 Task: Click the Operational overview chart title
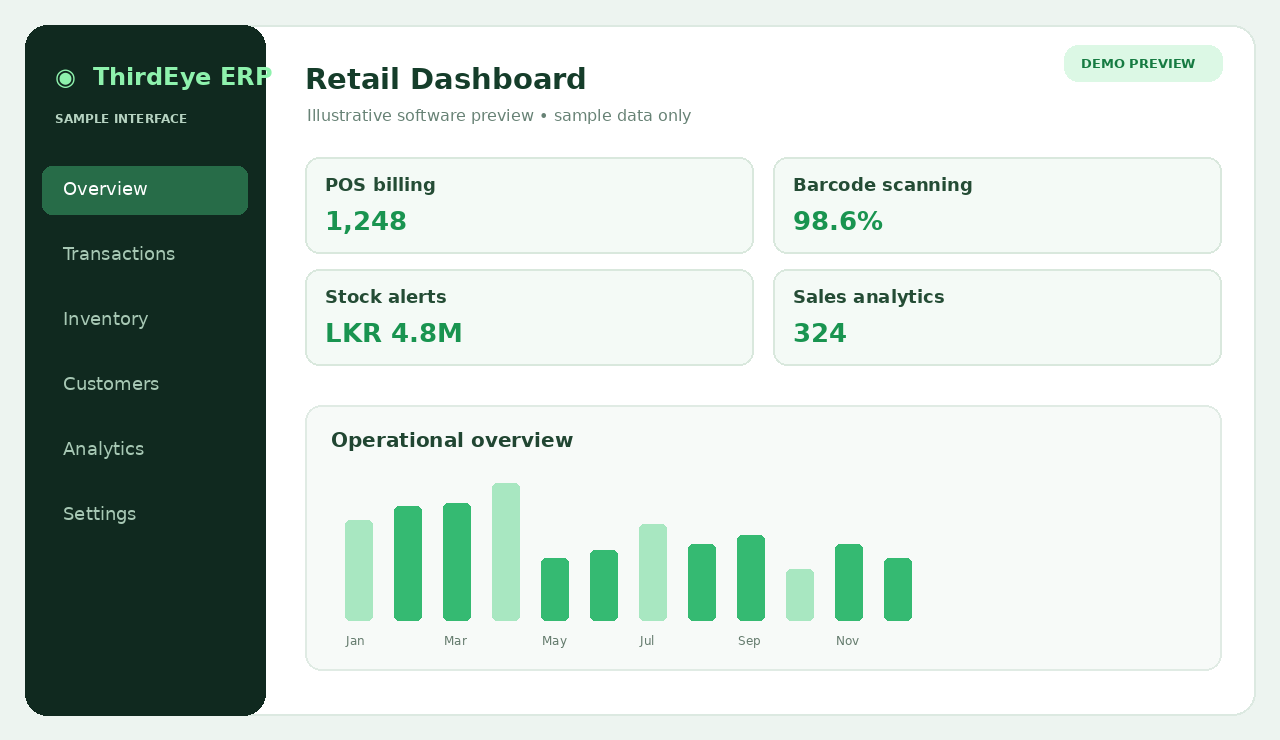pos(452,440)
